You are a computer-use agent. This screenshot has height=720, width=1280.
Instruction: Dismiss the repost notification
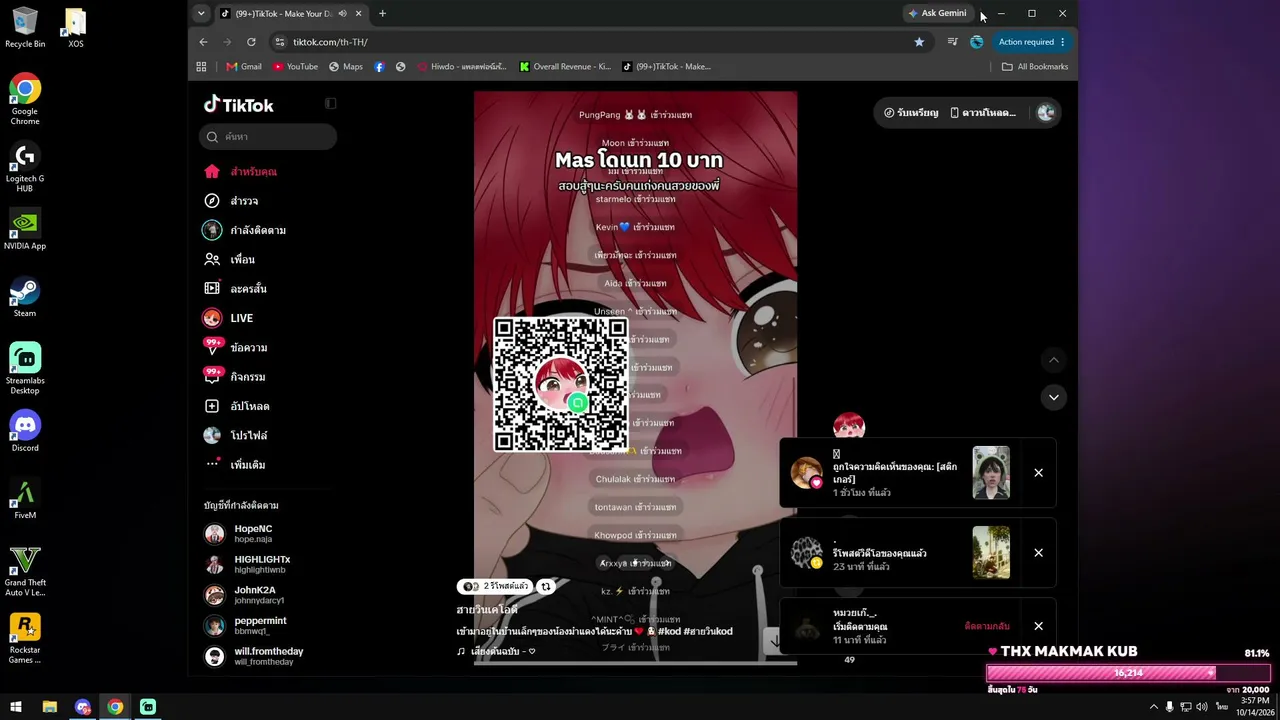1038,553
